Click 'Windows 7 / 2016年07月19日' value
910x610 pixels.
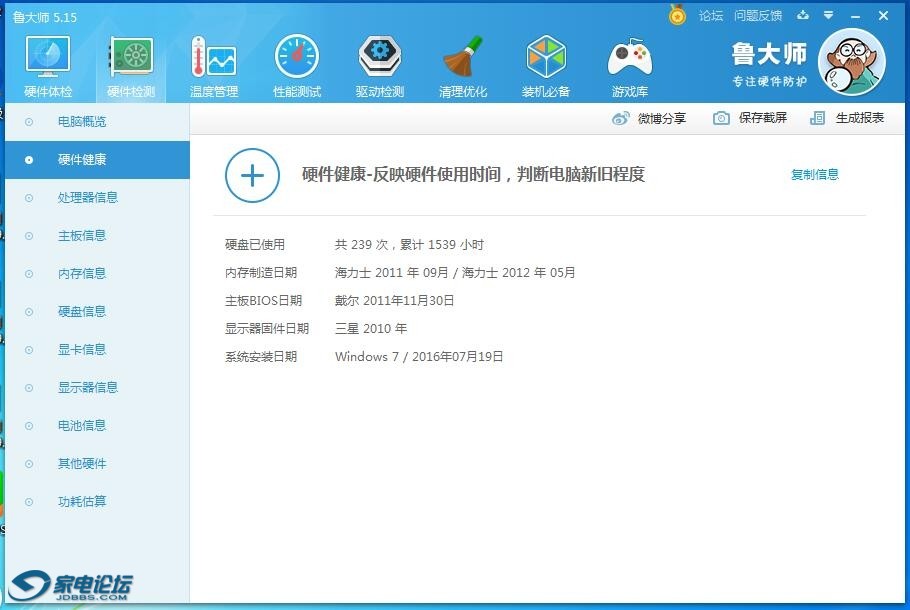[419, 356]
